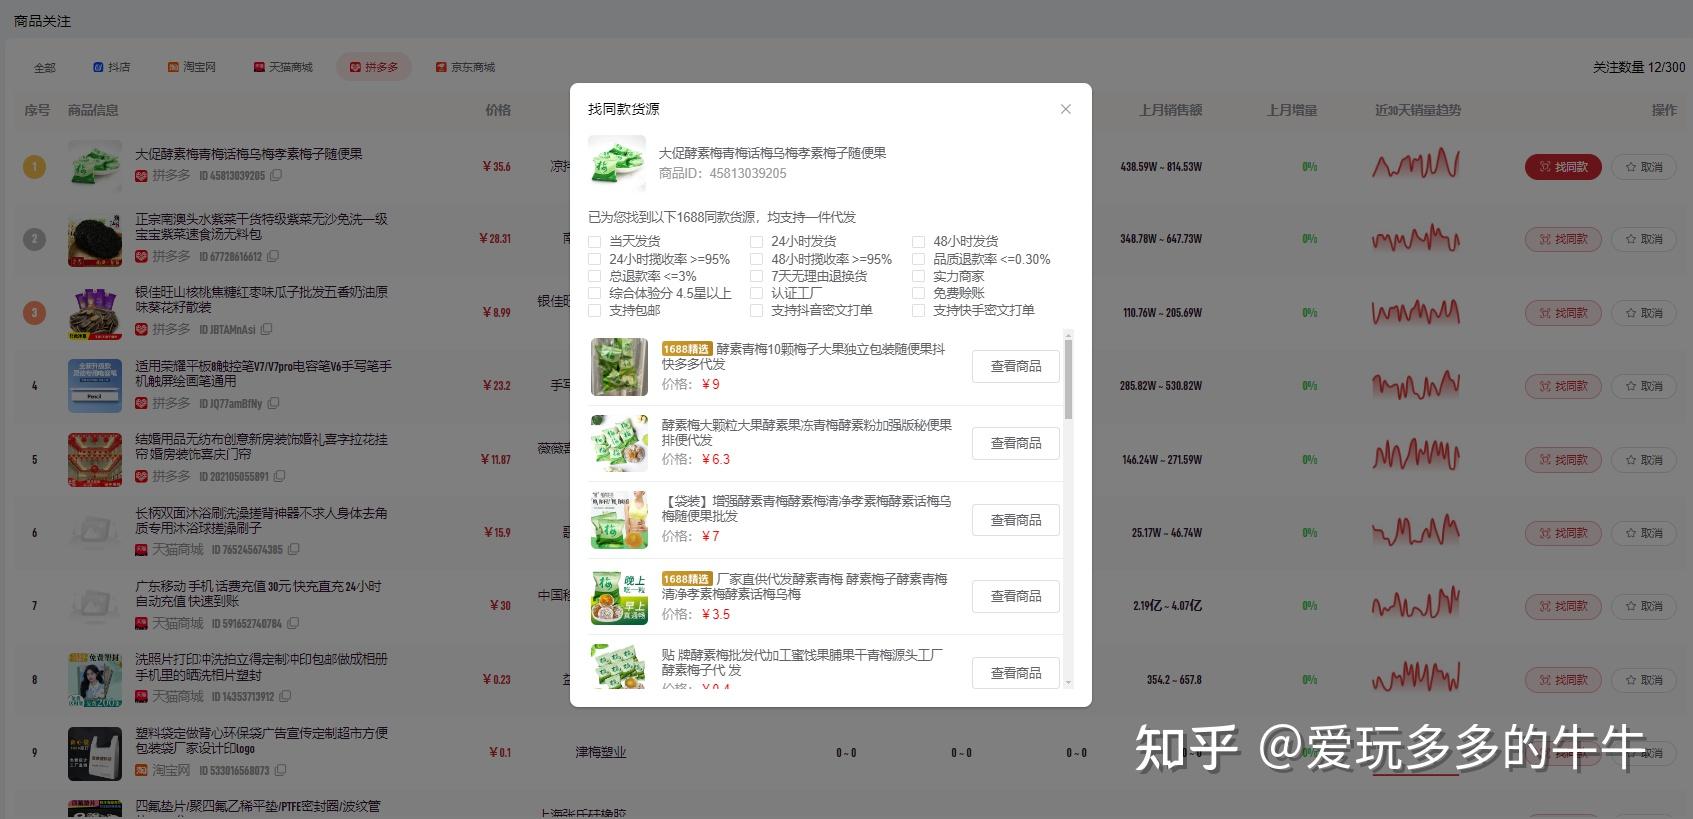Check the 实力商家 option
This screenshot has width=1693, height=819.
click(x=919, y=276)
